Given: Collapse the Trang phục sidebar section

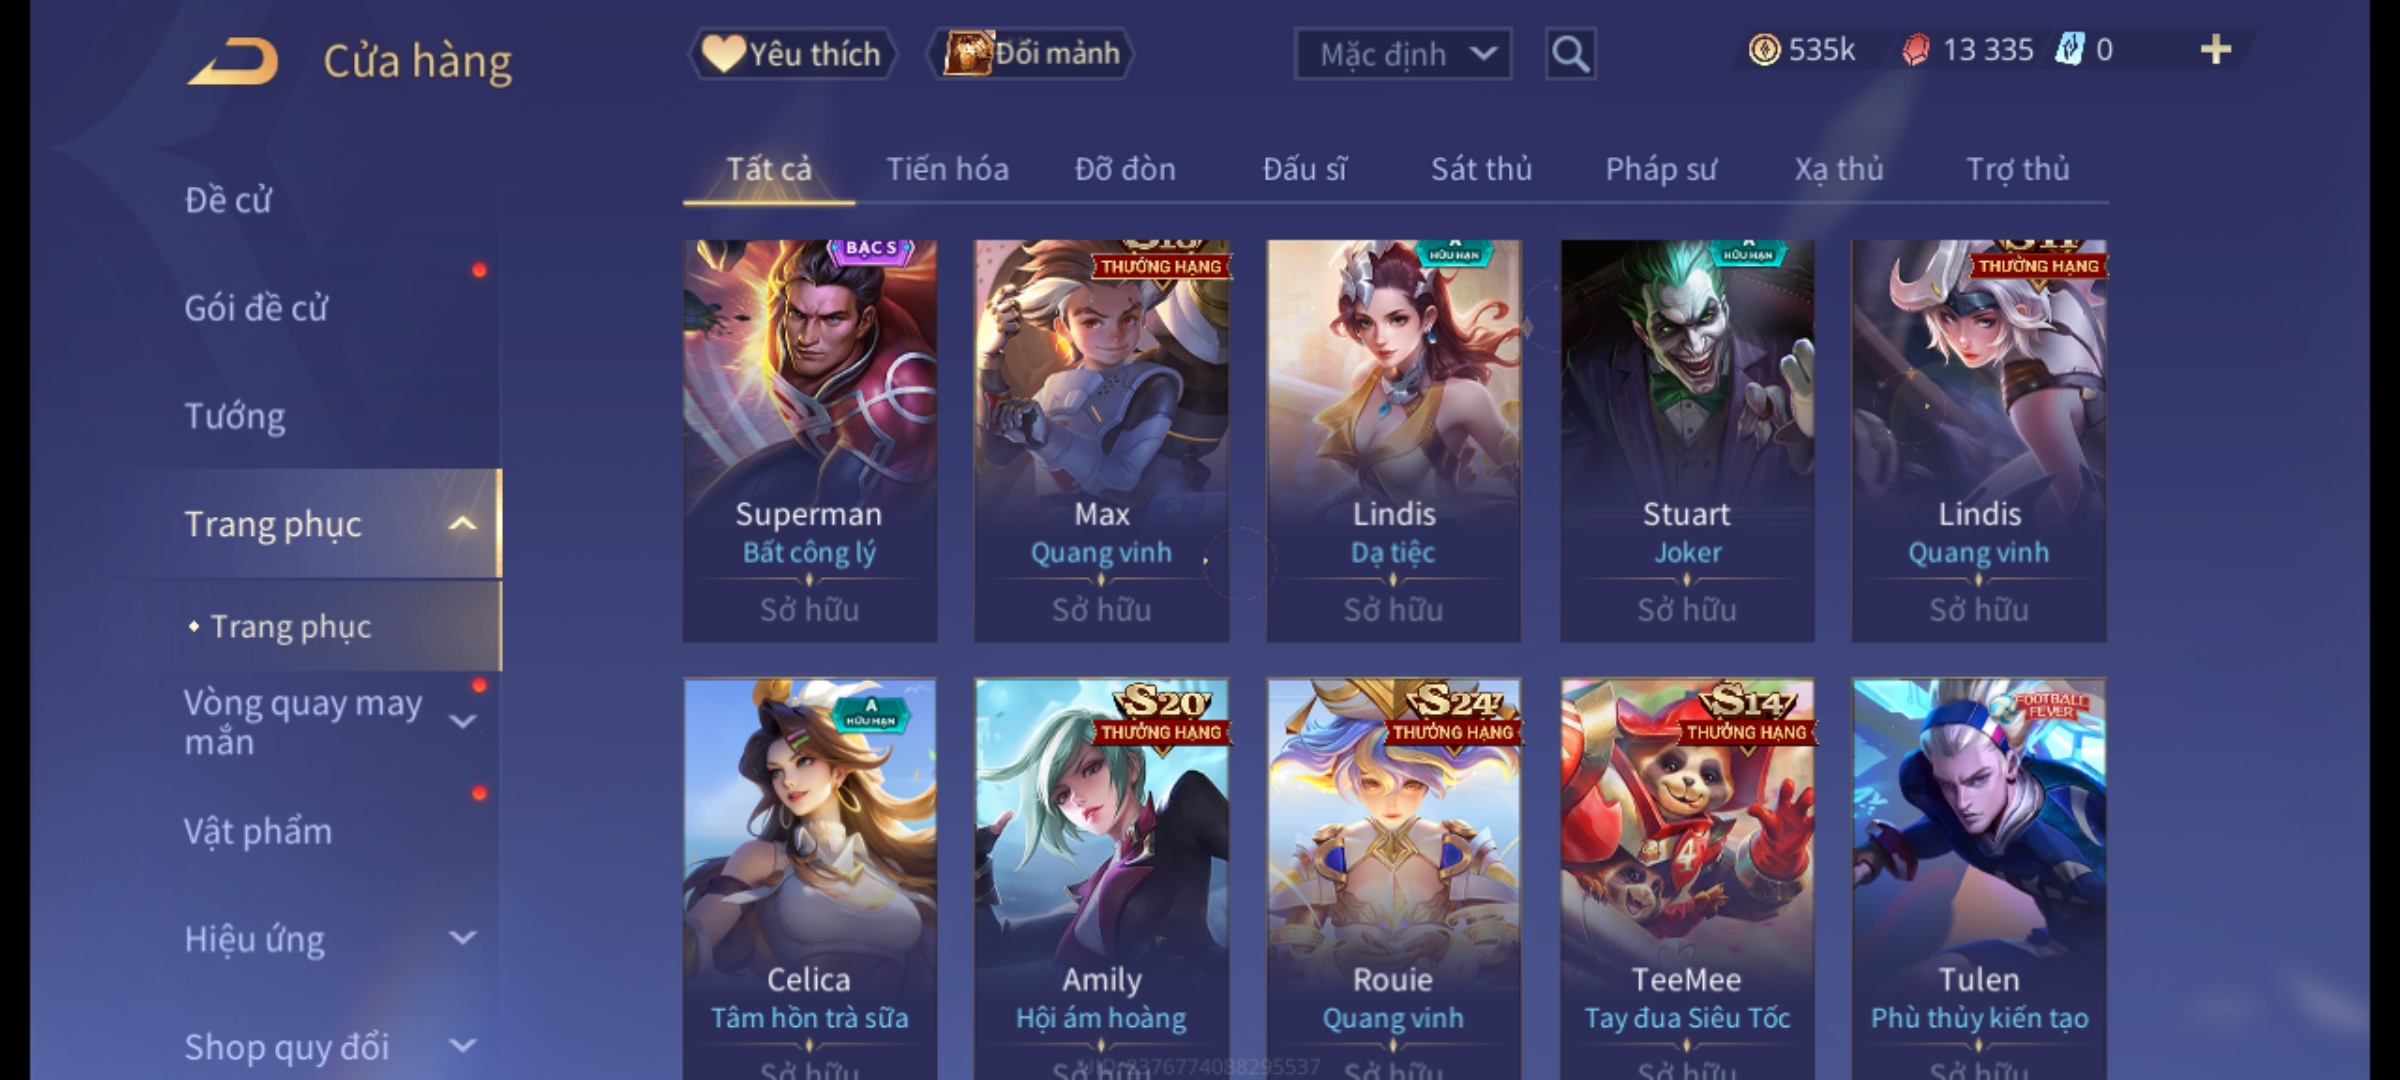Looking at the screenshot, I should tap(462, 524).
